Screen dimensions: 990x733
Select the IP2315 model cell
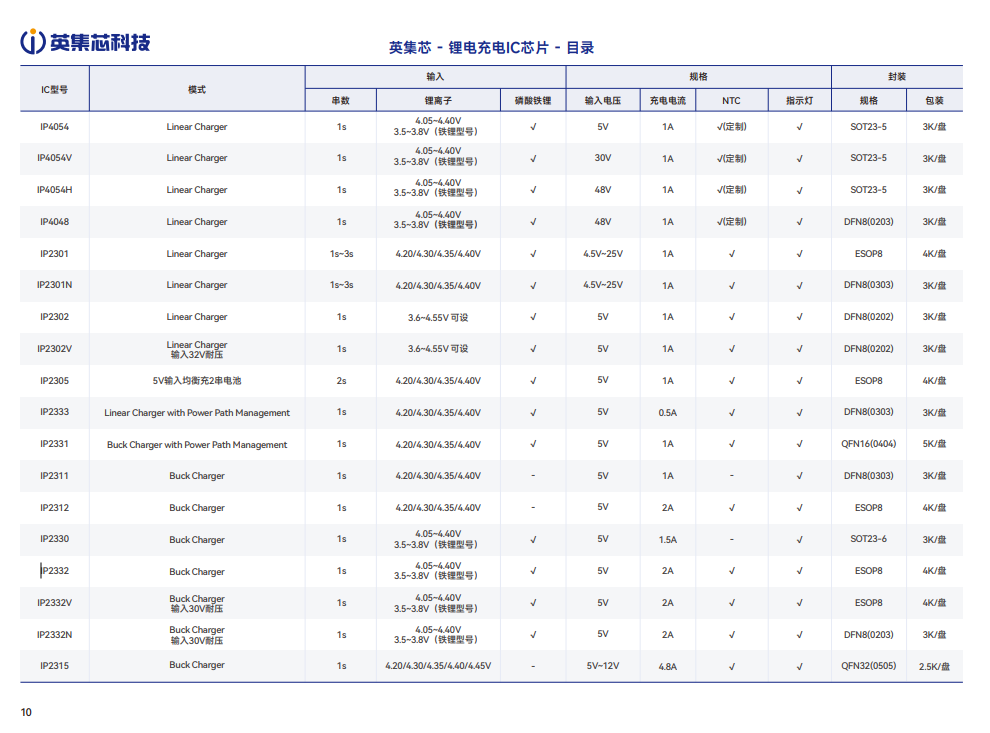[54, 666]
